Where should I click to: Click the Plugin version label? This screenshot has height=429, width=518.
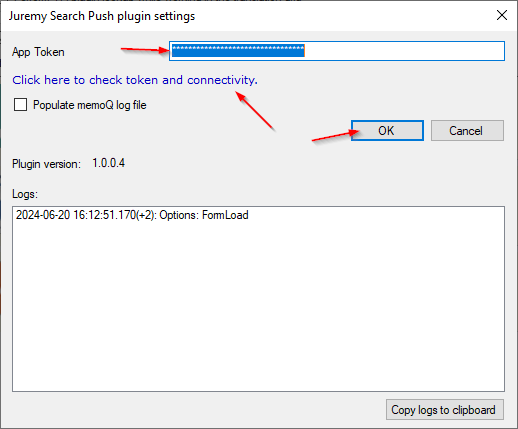[46, 164]
